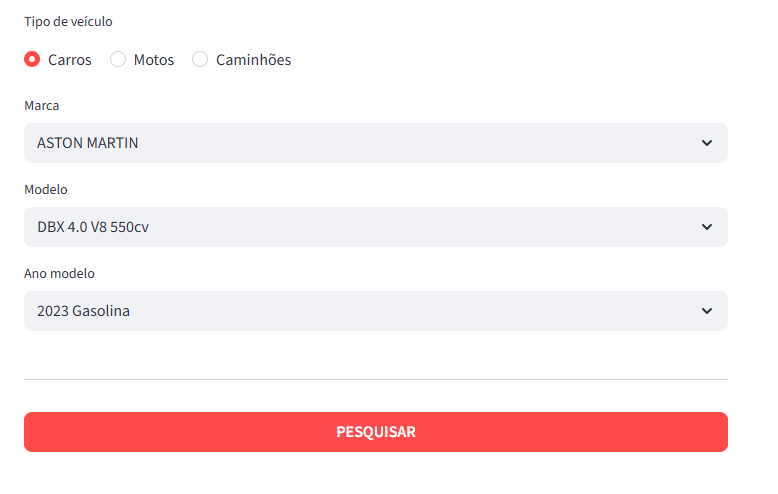Click the chevron arrow in Ano modelo dropdown
Viewport: 778px width, 494px height.
707,311
